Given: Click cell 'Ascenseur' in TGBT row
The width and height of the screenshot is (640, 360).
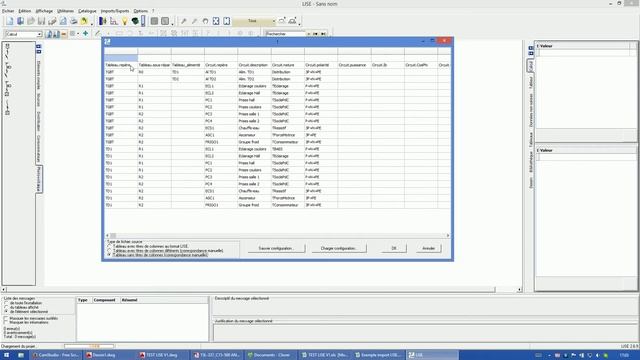Looking at the screenshot, I should [254, 135].
